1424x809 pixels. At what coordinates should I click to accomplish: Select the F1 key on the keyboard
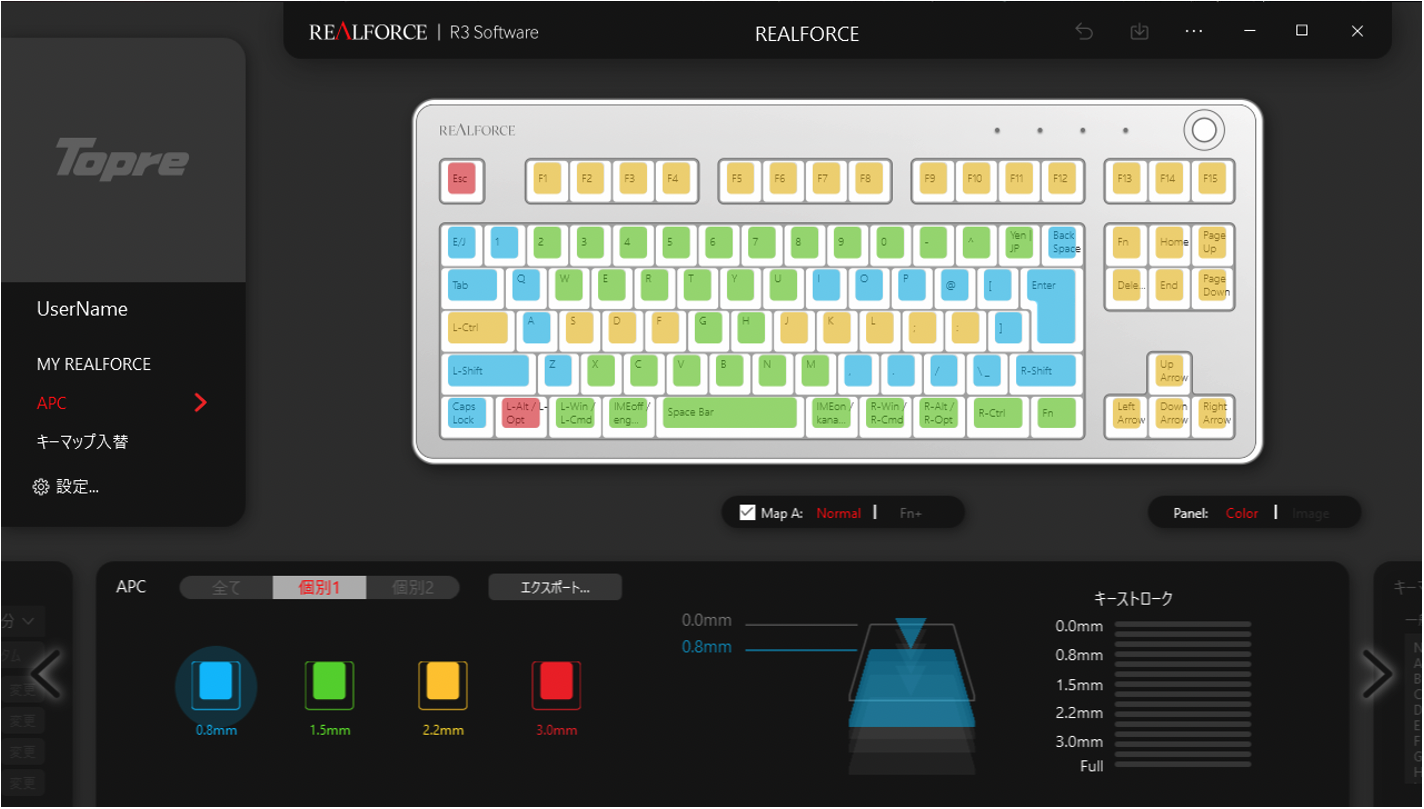pyautogui.click(x=546, y=178)
